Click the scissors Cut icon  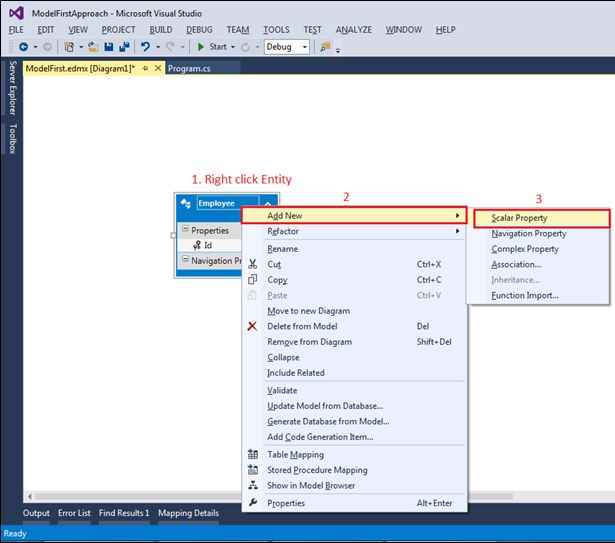point(253,264)
